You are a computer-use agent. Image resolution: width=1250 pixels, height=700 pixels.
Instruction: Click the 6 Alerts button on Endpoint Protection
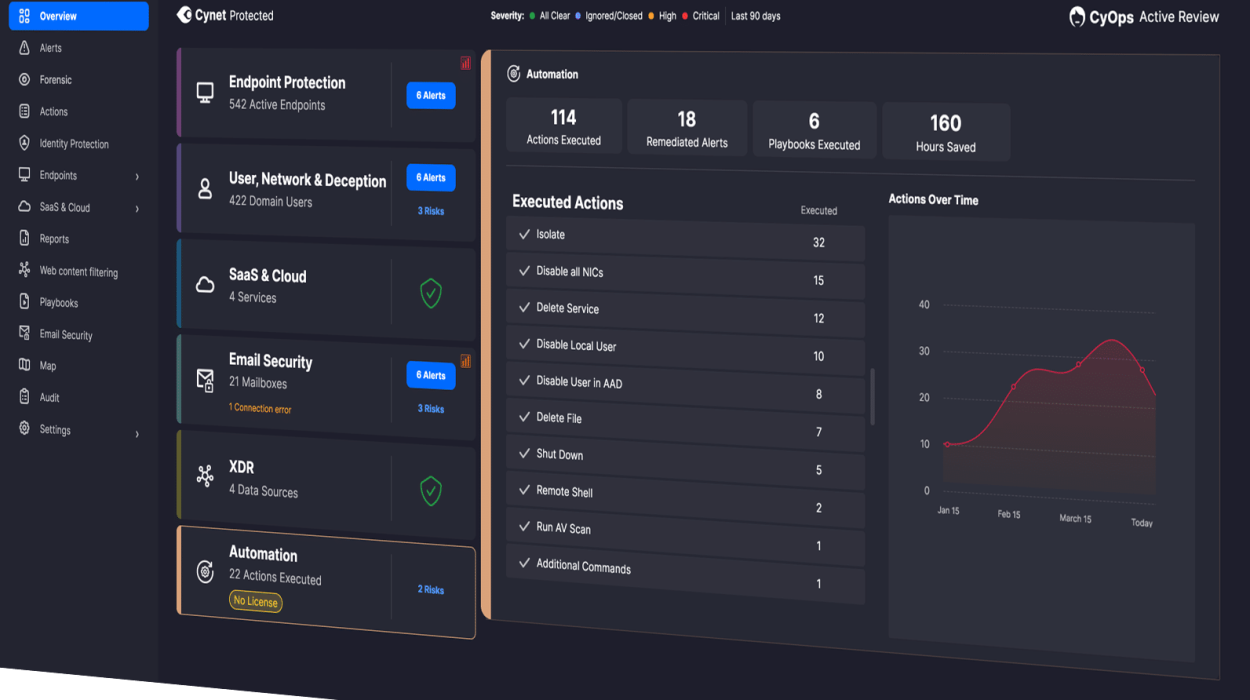(430, 95)
